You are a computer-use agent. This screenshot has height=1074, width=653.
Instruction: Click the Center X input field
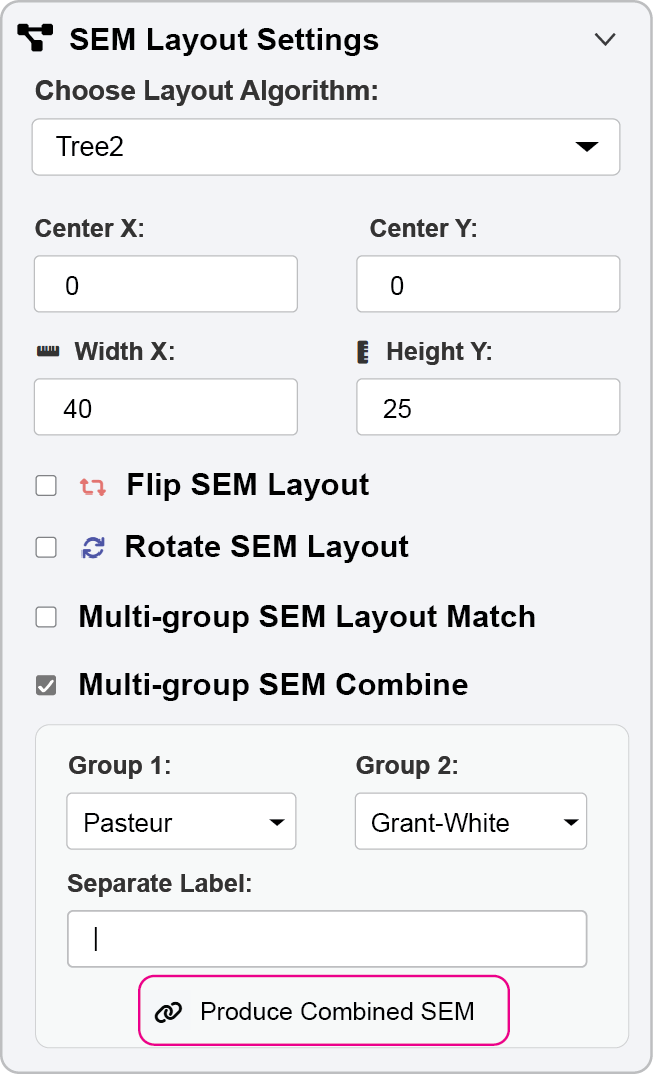[x=166, y=285]
